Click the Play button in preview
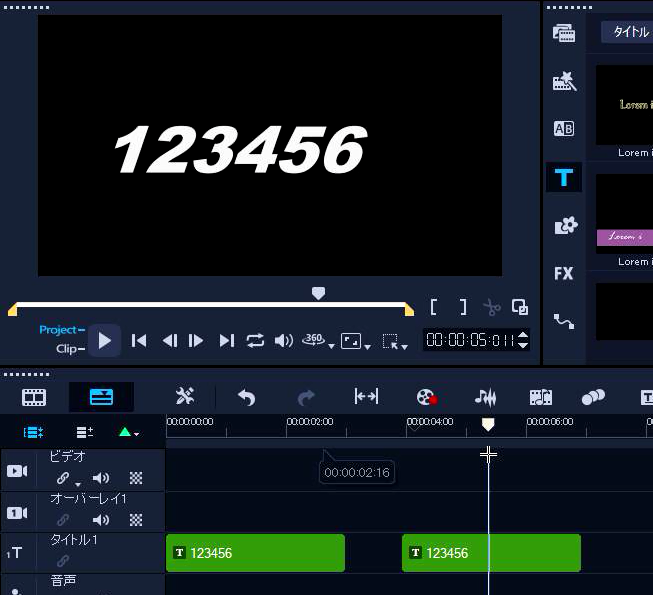Viewport: 653px width, 595px height. pyautogui.click(x=105, y=341)
